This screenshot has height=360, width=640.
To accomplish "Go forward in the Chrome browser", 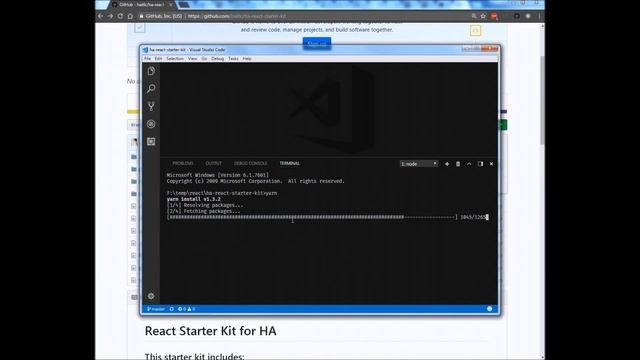I will click(110, 16).
